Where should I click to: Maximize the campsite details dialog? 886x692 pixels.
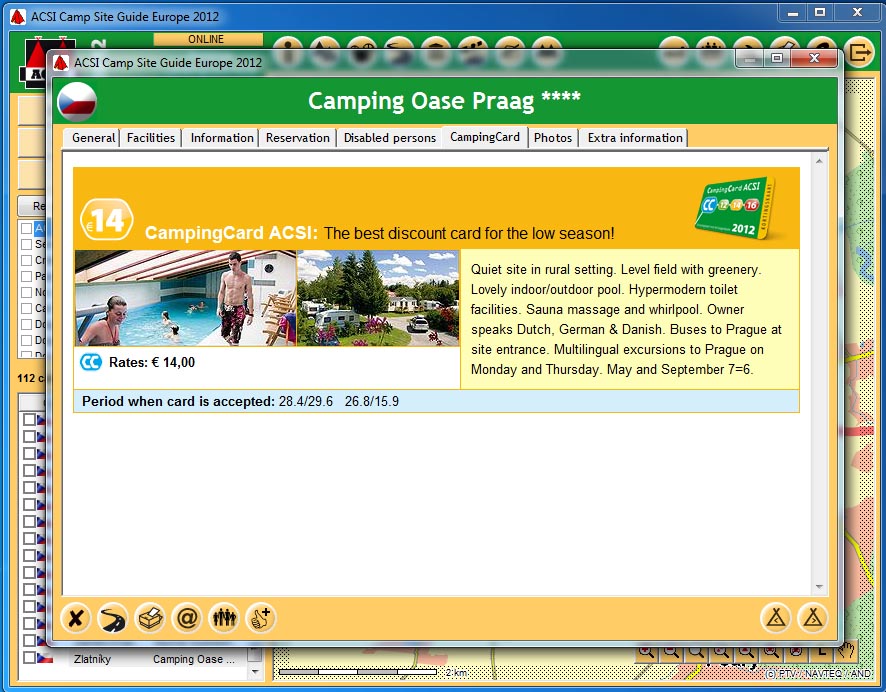[x=778, y=58]
